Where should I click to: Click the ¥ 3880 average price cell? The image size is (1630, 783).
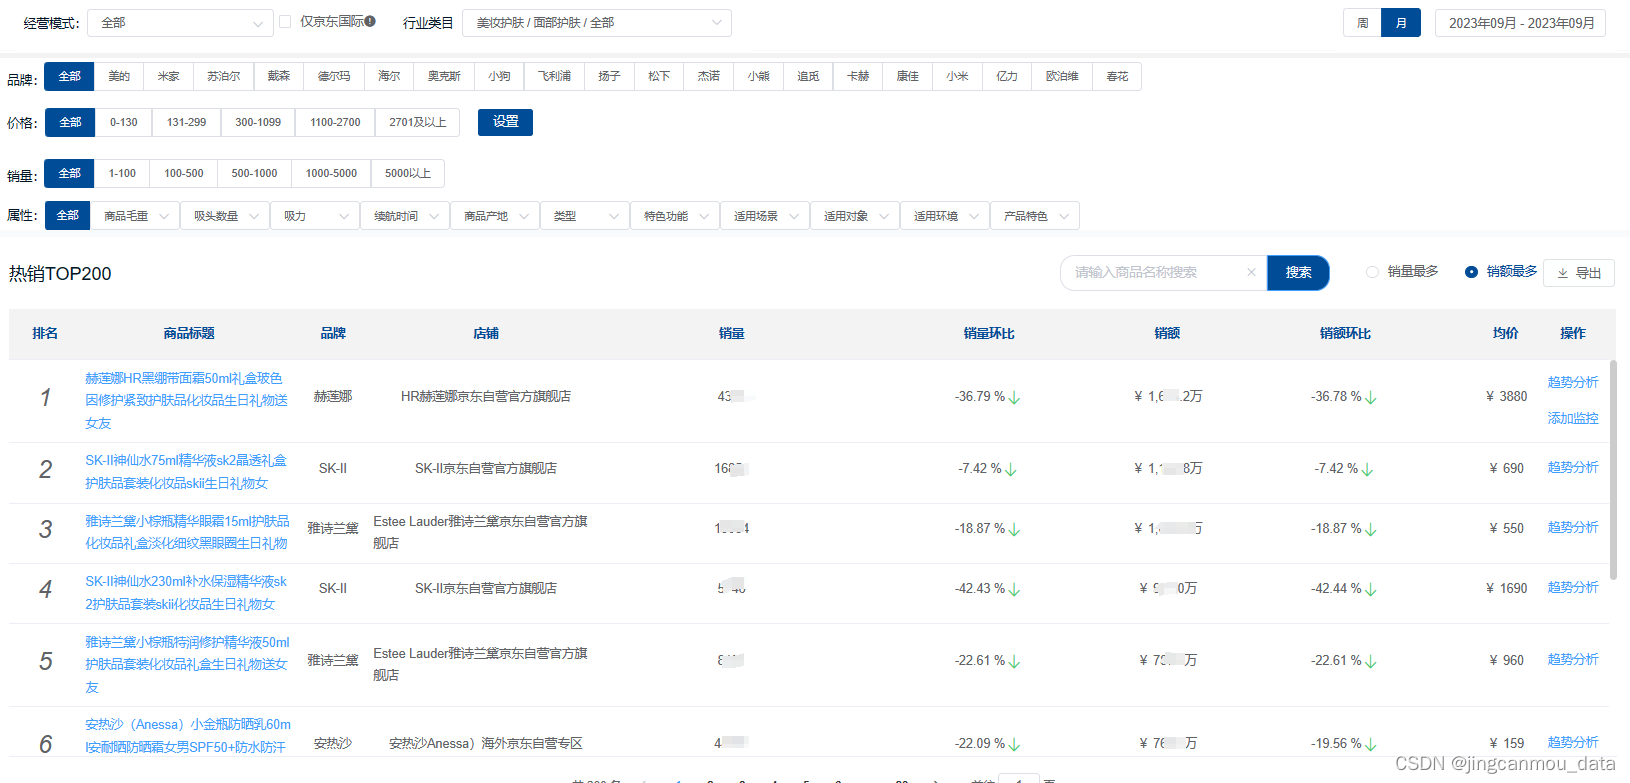1506,396
